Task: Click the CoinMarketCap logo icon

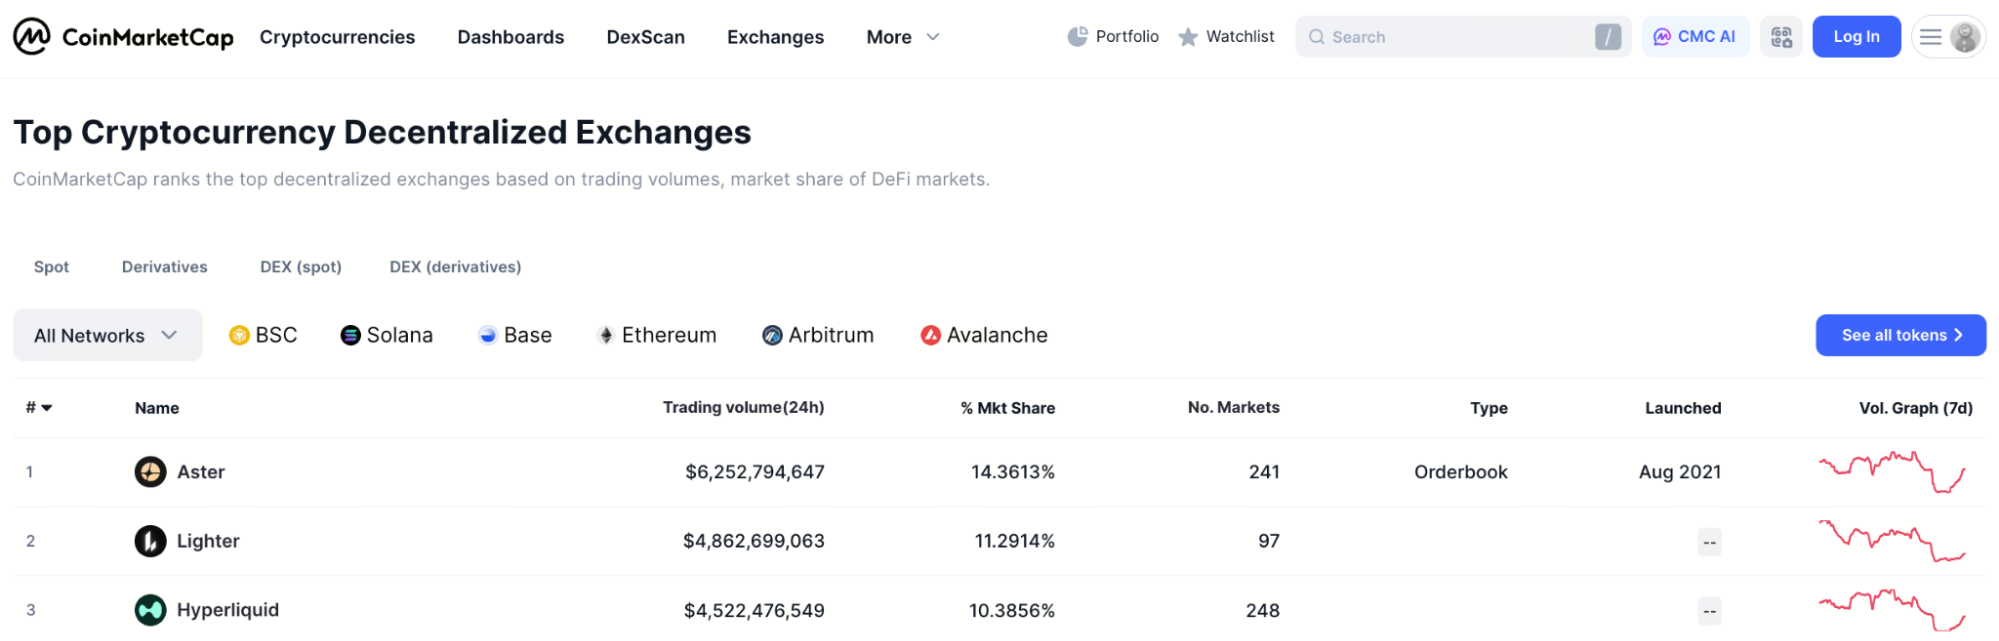Action: (31, 37)
